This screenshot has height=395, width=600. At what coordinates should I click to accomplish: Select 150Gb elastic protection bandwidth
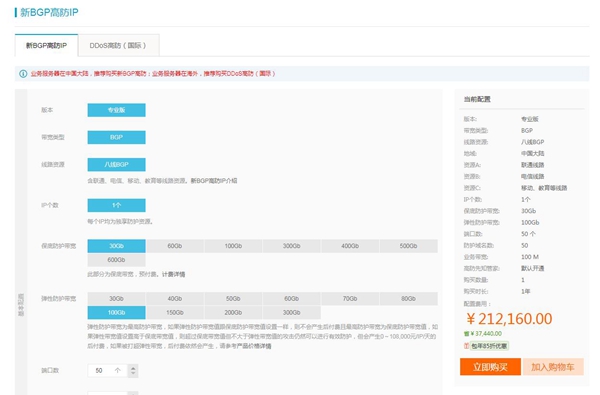175,313
